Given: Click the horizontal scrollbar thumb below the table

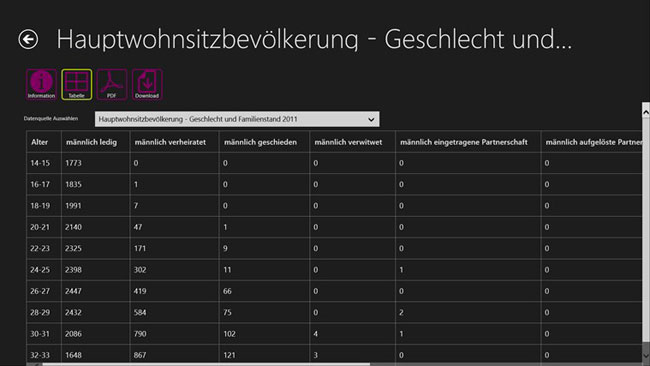Looking at the screenshot, I should [x=206, y=364].
